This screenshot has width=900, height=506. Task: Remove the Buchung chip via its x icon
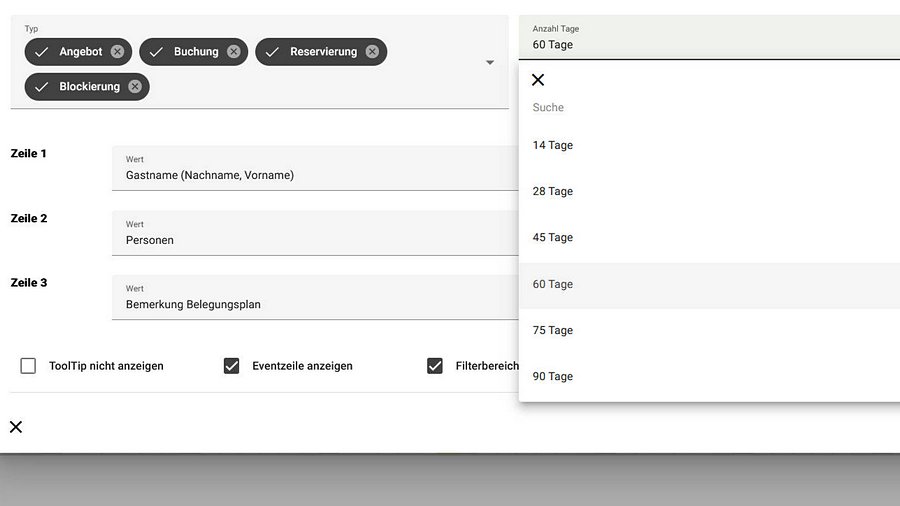pos(234,52)
